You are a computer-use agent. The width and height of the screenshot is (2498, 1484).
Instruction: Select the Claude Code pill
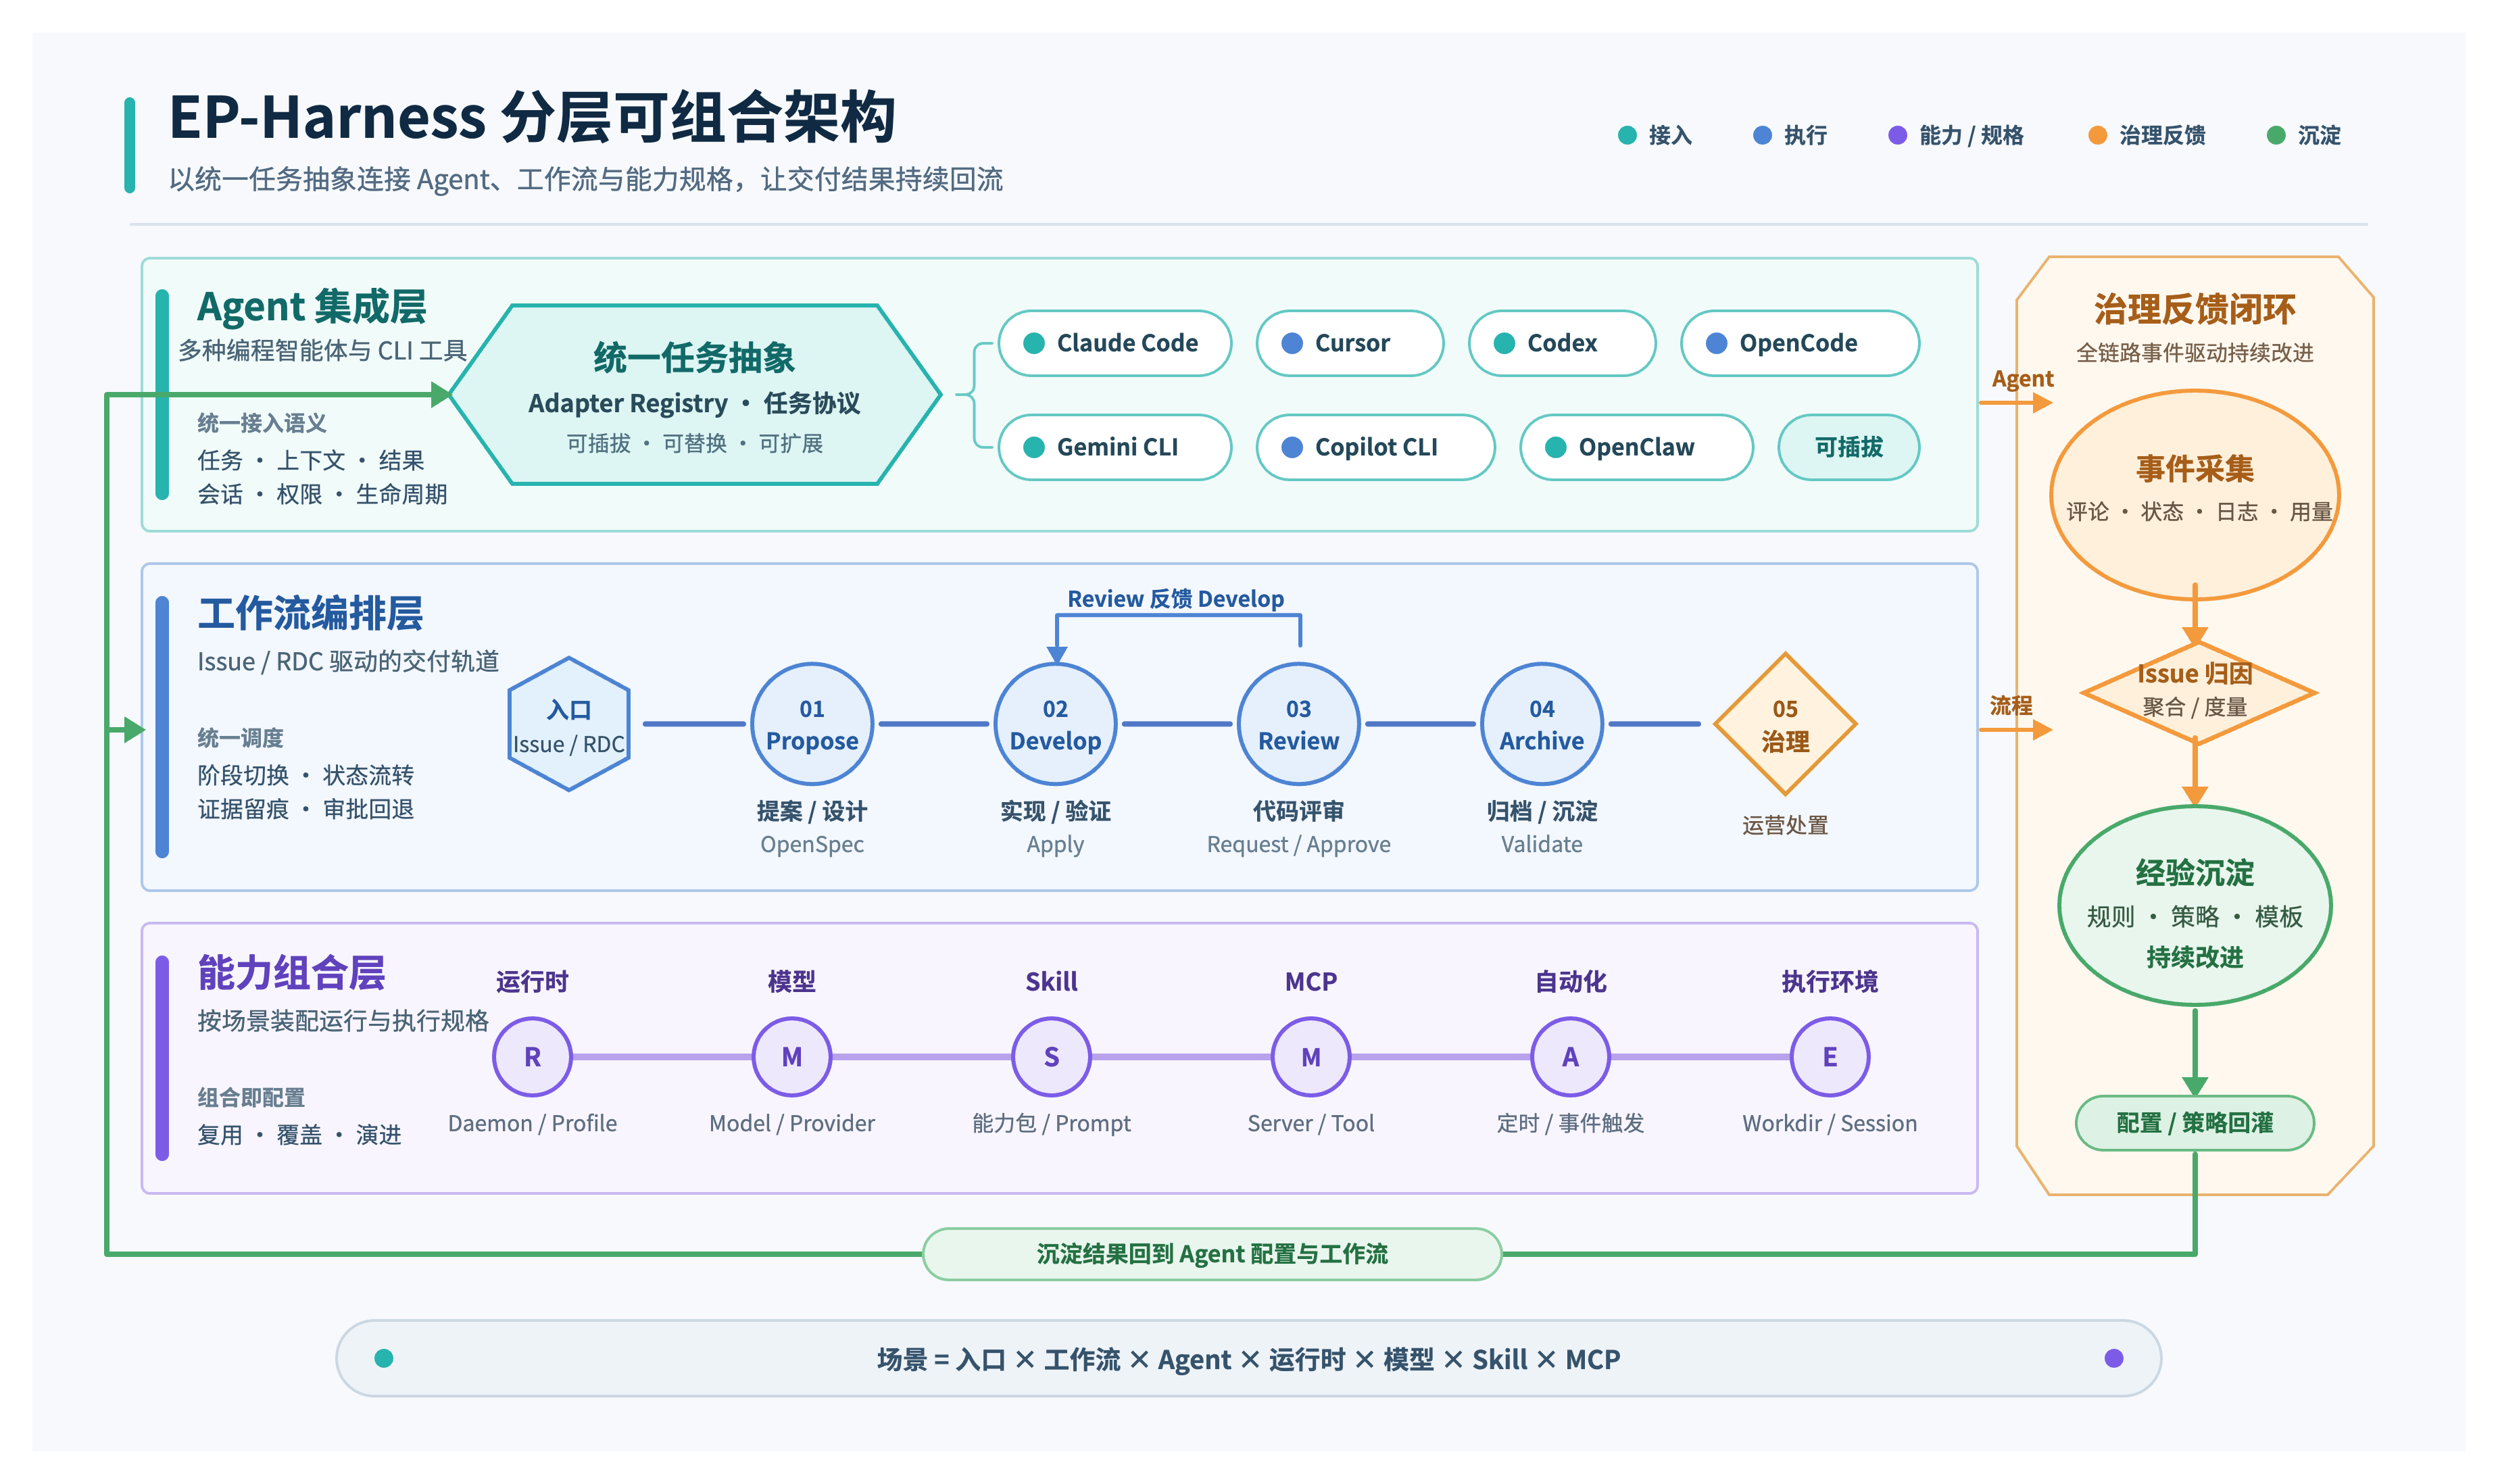pyautogui.click(x=1114, y=343)
